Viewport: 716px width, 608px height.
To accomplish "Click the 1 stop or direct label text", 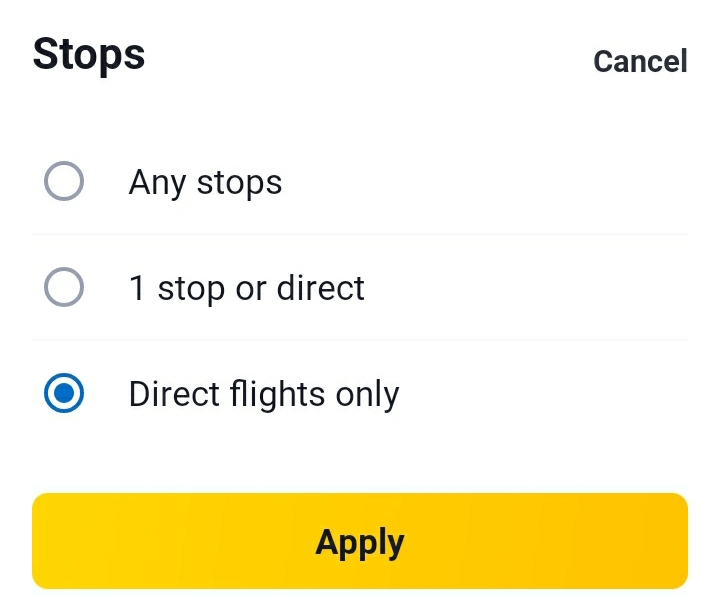I will [246, 288].
